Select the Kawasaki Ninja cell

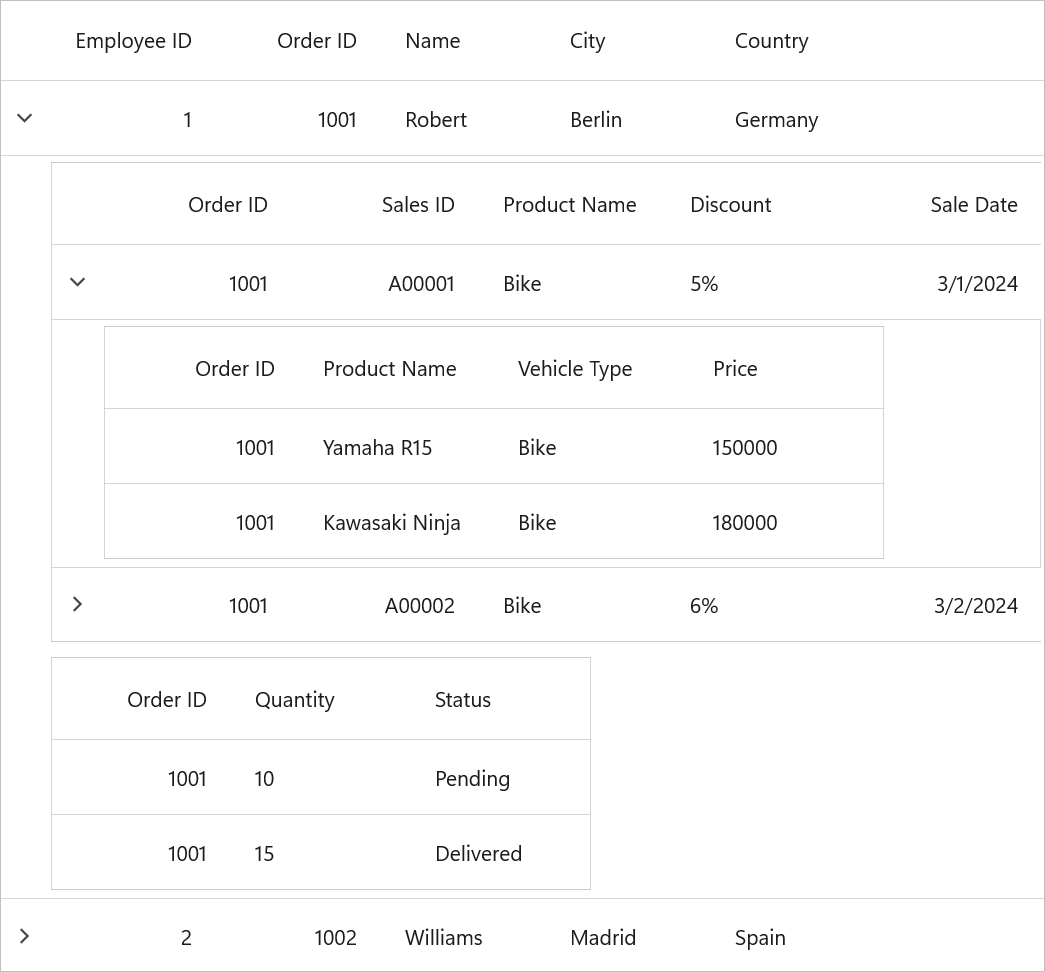click(x=391, y=523)
